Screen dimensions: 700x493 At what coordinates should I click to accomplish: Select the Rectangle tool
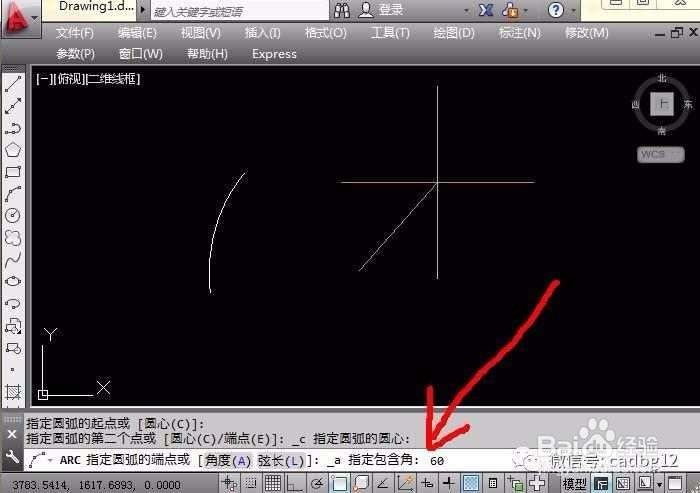click(x=13, y=172)
